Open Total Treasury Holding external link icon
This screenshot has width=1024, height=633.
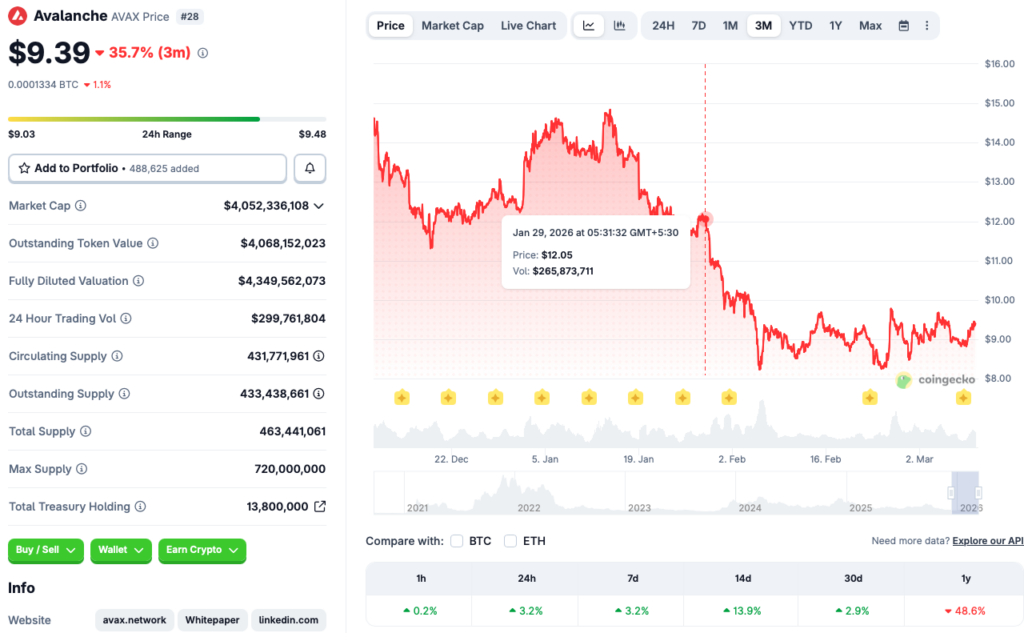click(320, 507)
